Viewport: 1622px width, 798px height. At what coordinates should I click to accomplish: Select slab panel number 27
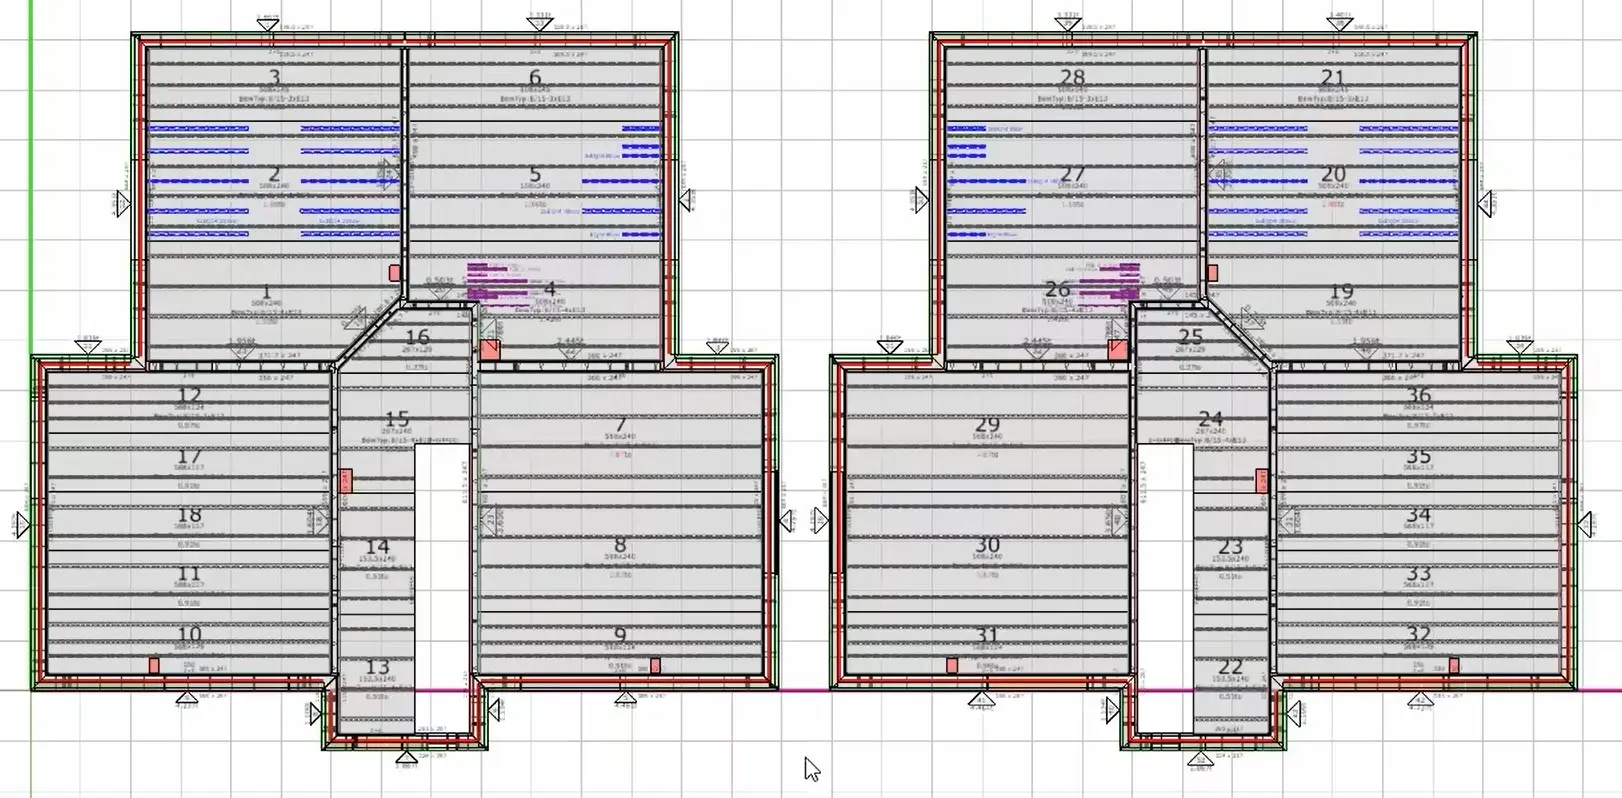(1072, 174)
